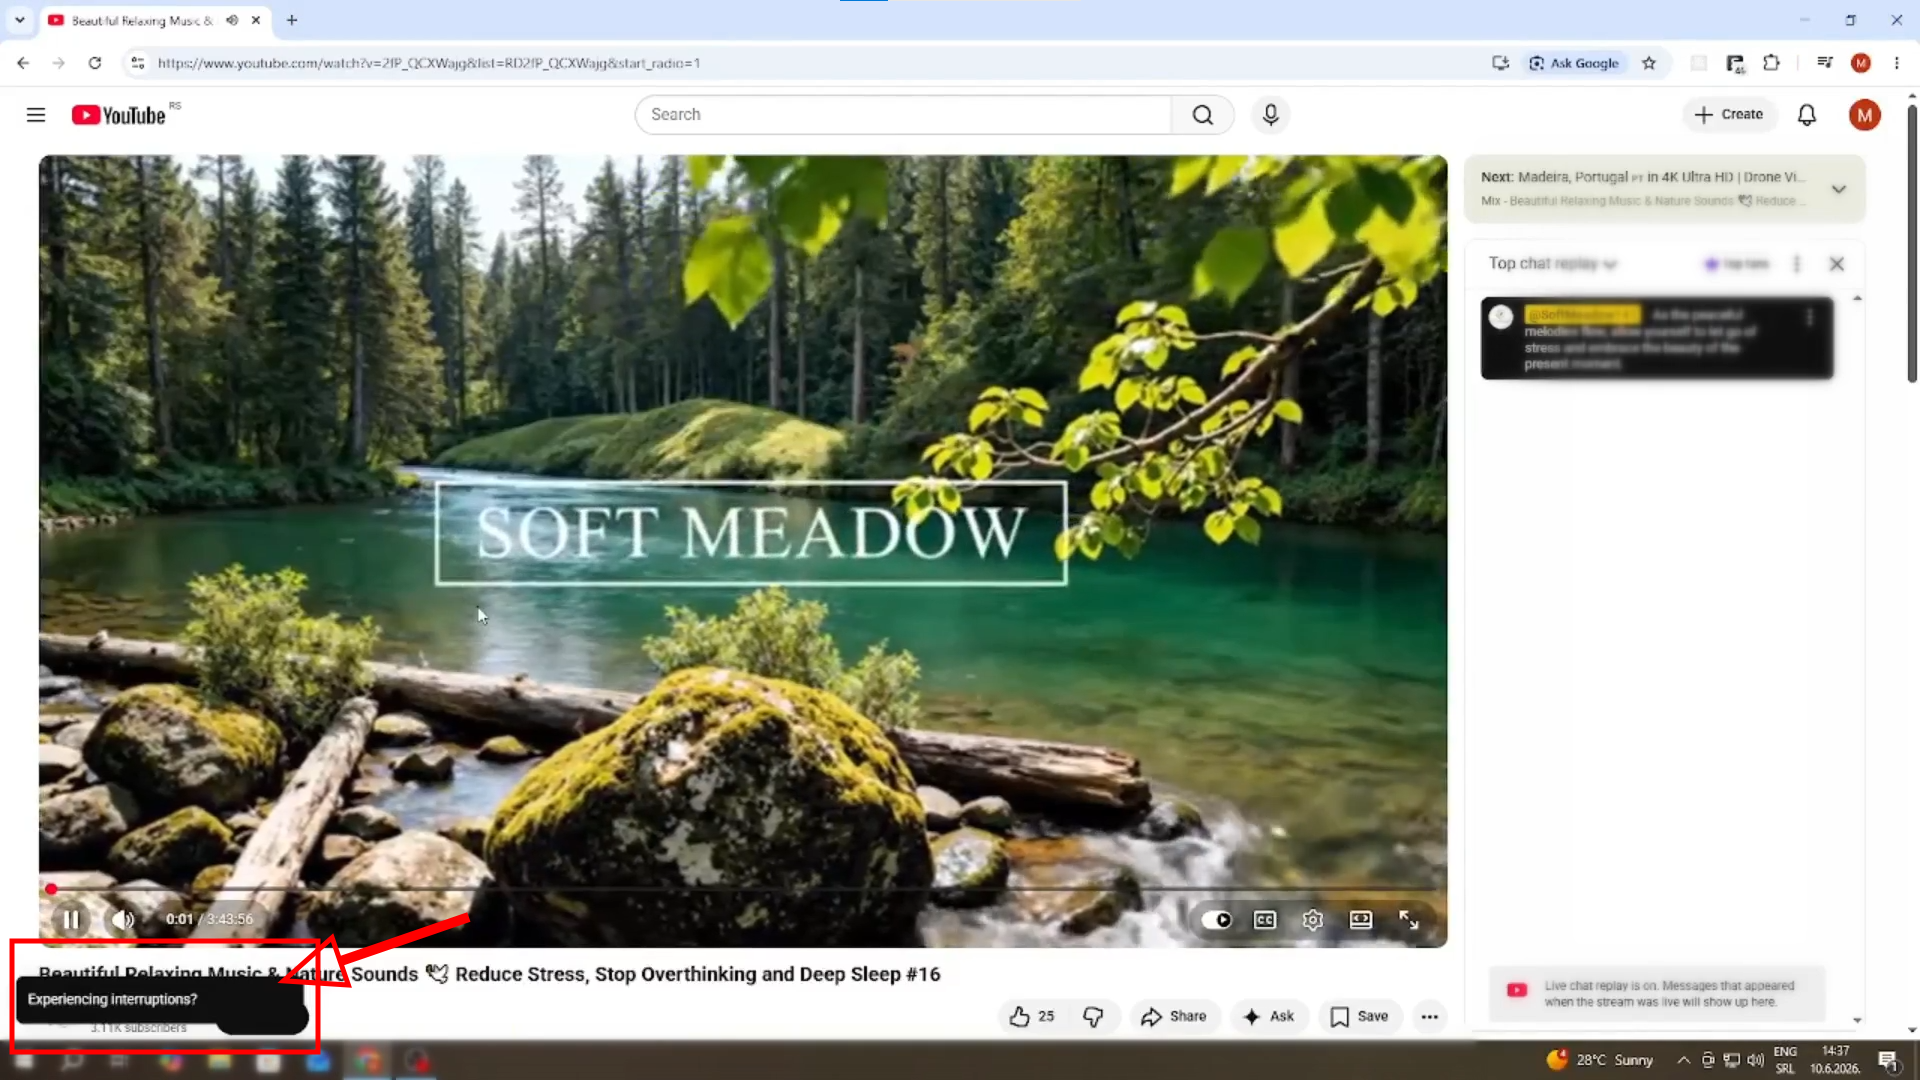Viewport: 1920px width, 1080px height.
Task: Open chat options three-dot menu
Action: coord(1797,264)
